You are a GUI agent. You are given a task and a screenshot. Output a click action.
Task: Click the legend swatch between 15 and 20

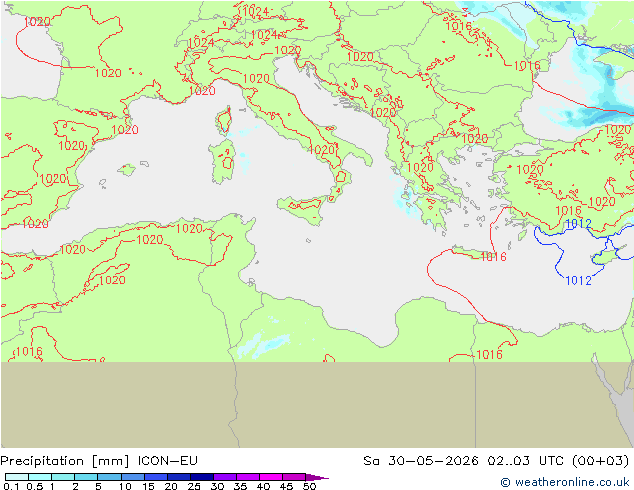(156, 477)
